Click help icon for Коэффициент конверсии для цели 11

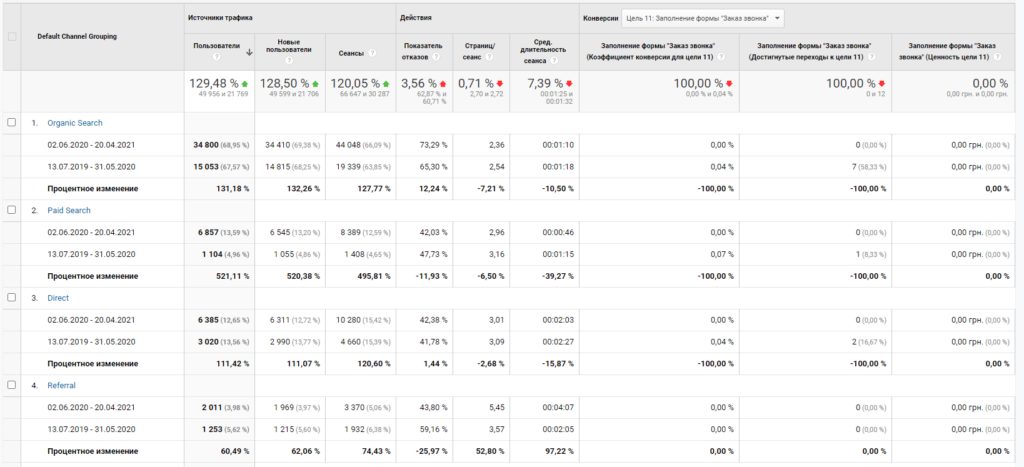click(721, 57)
